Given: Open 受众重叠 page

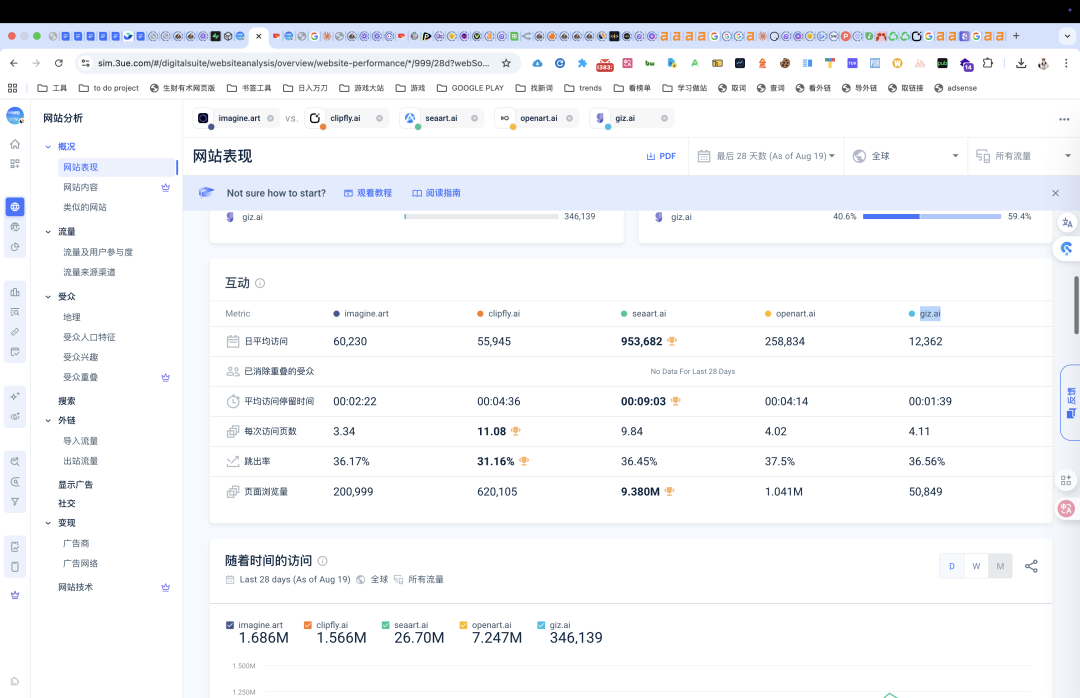Looking at the screenshot, I should click(x=81, y=378).
